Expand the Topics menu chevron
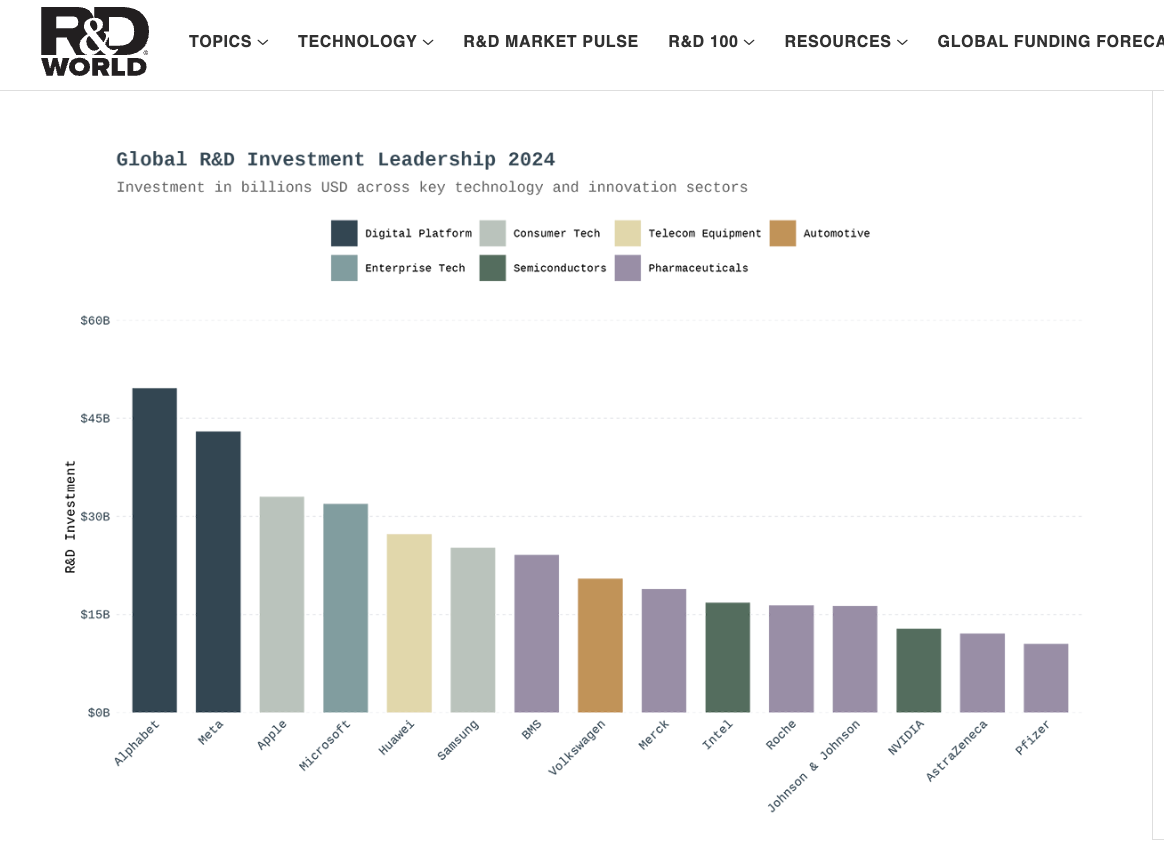The image size is (1164, 844). pyautogui.click(x=263, y=42)
